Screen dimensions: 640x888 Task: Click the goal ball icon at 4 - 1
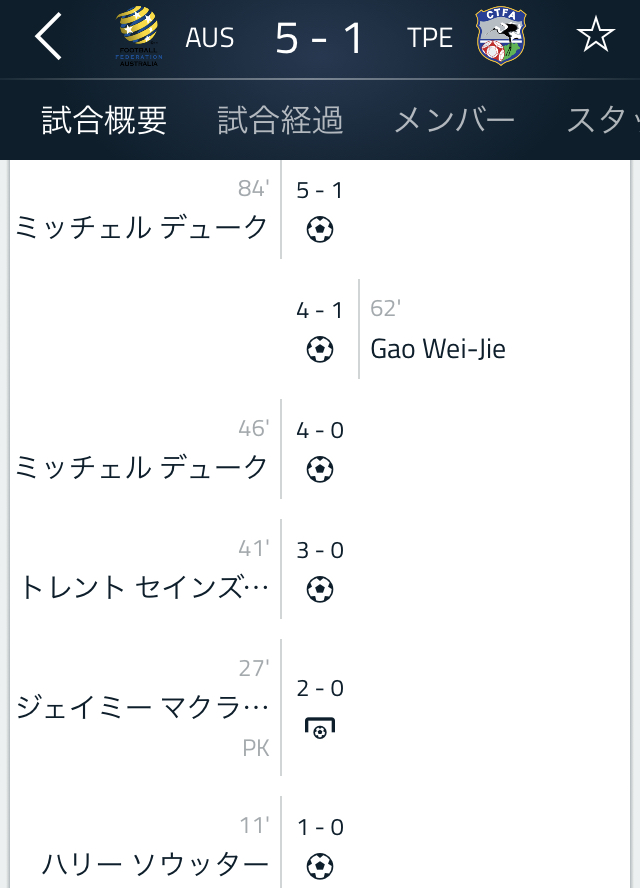point(320,349)
